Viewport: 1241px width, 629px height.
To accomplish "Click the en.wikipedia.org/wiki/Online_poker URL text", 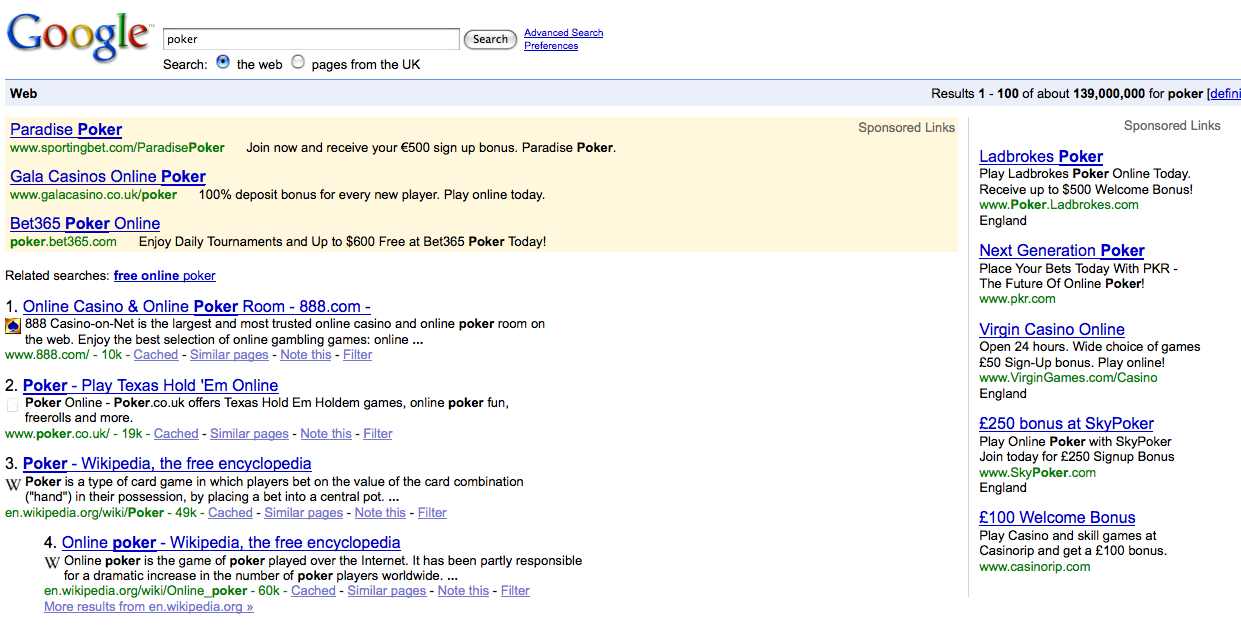I will [147, 591].
